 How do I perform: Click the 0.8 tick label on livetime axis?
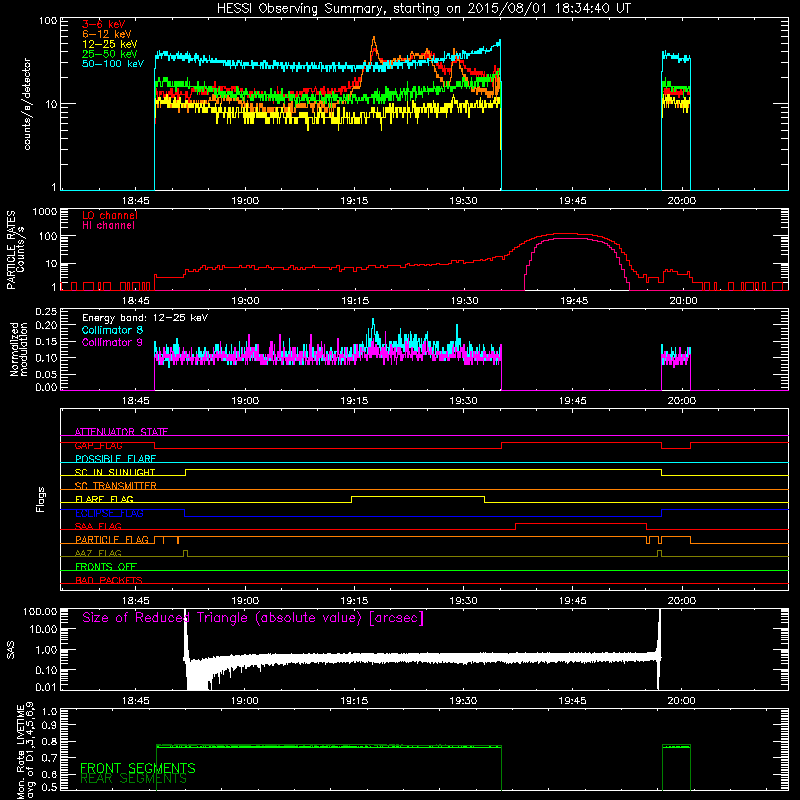[x=50, y=741]
